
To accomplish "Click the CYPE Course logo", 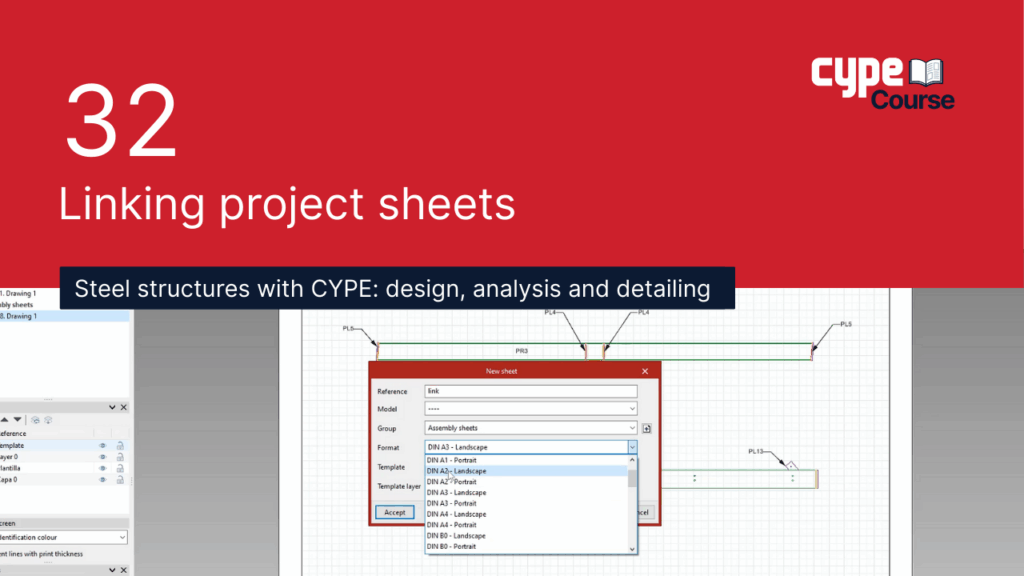I will click(882, 83).
